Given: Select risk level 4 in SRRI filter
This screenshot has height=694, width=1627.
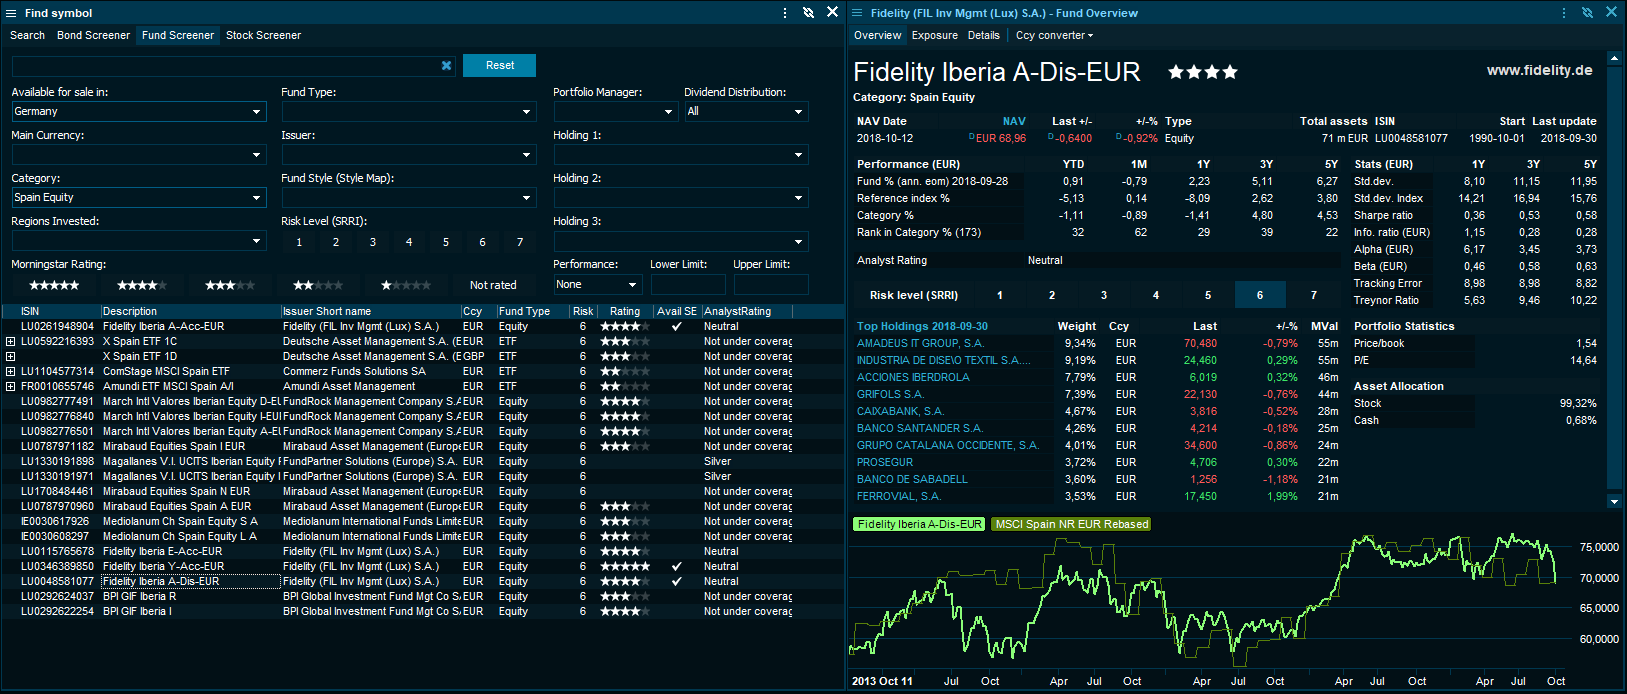Looking at the screenshot, I should click(x=409, y=242).
